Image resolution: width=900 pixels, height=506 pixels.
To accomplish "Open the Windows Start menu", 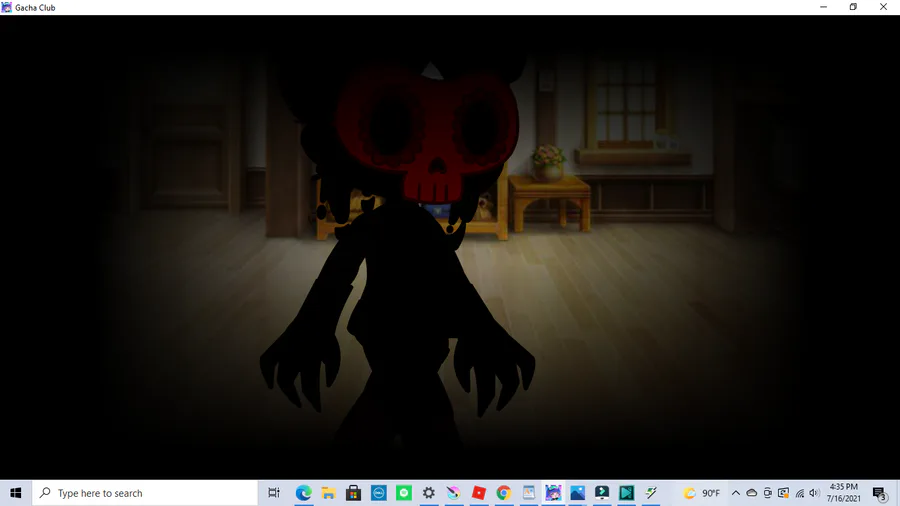I will click(15, 493).
